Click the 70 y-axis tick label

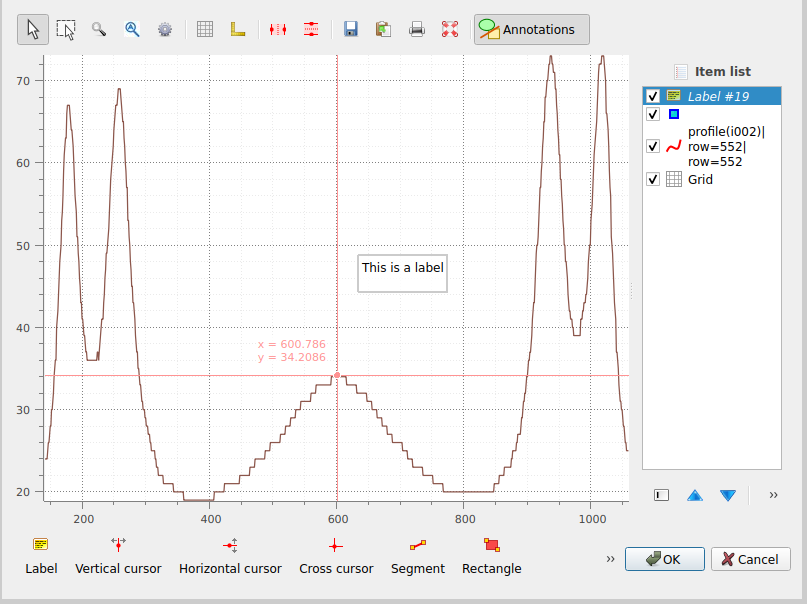pyautogui.click(x=23, y=81)
